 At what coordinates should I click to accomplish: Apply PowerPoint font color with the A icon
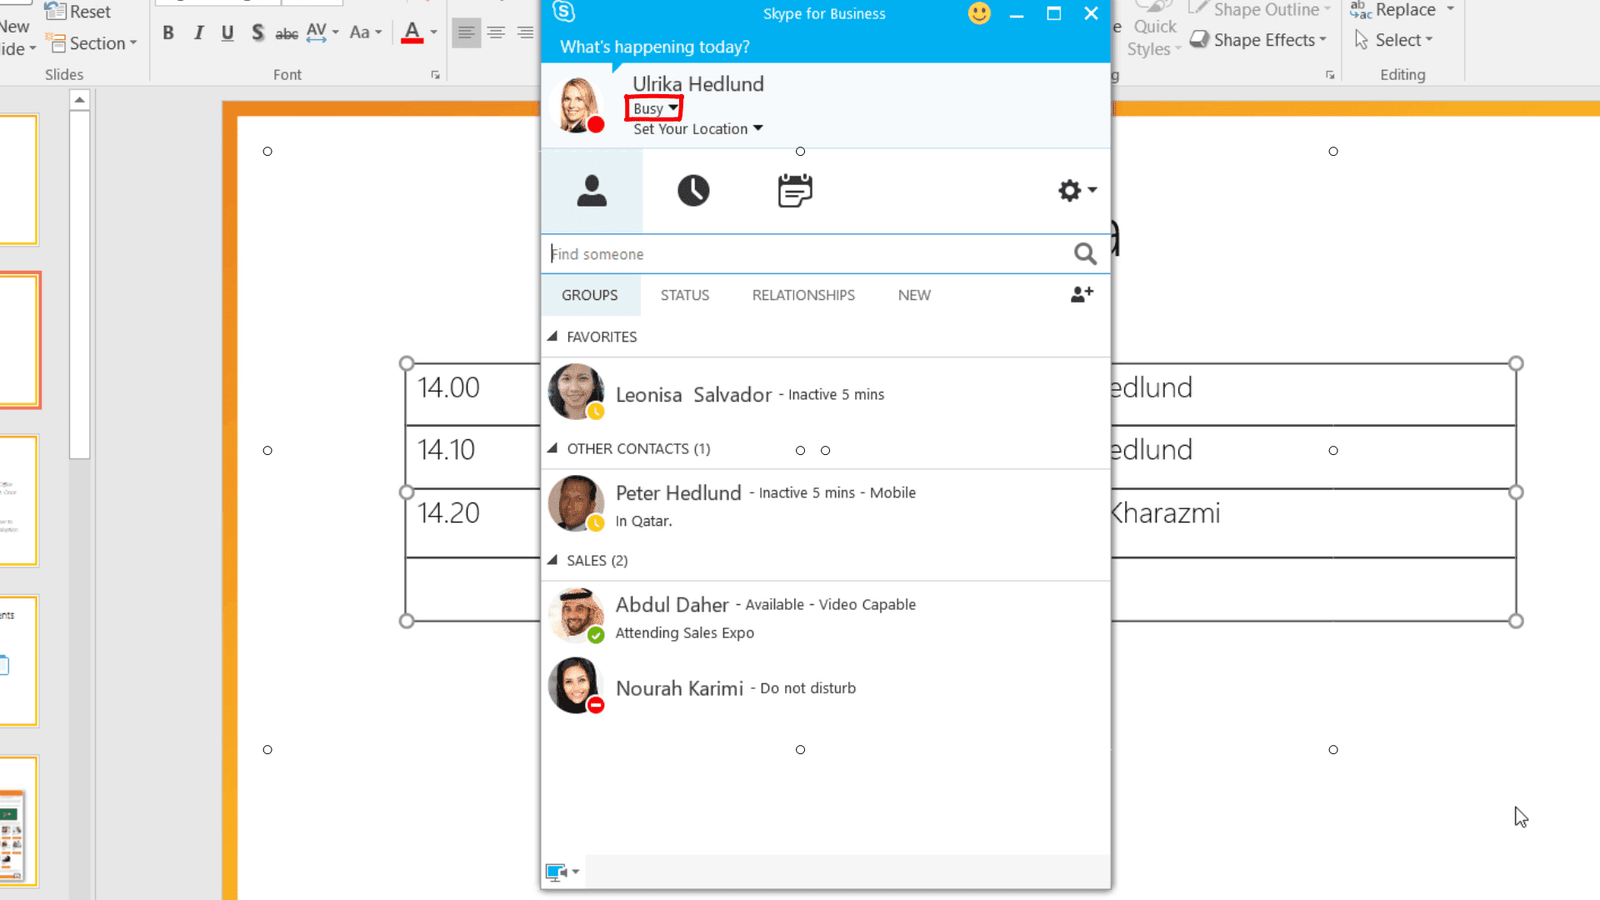(411, 32)
